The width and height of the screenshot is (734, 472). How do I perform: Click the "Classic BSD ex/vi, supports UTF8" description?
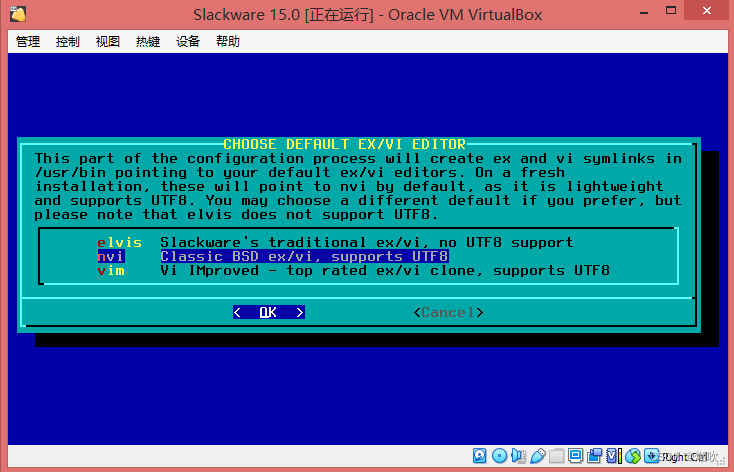point(304,257)
